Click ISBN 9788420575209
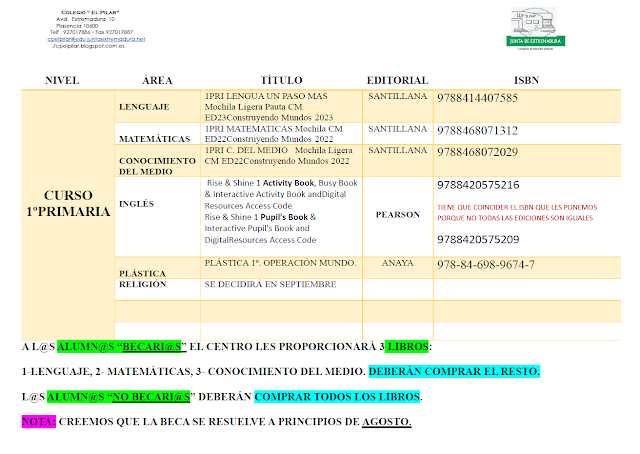 pyautogui.click(x=478, y=239)
